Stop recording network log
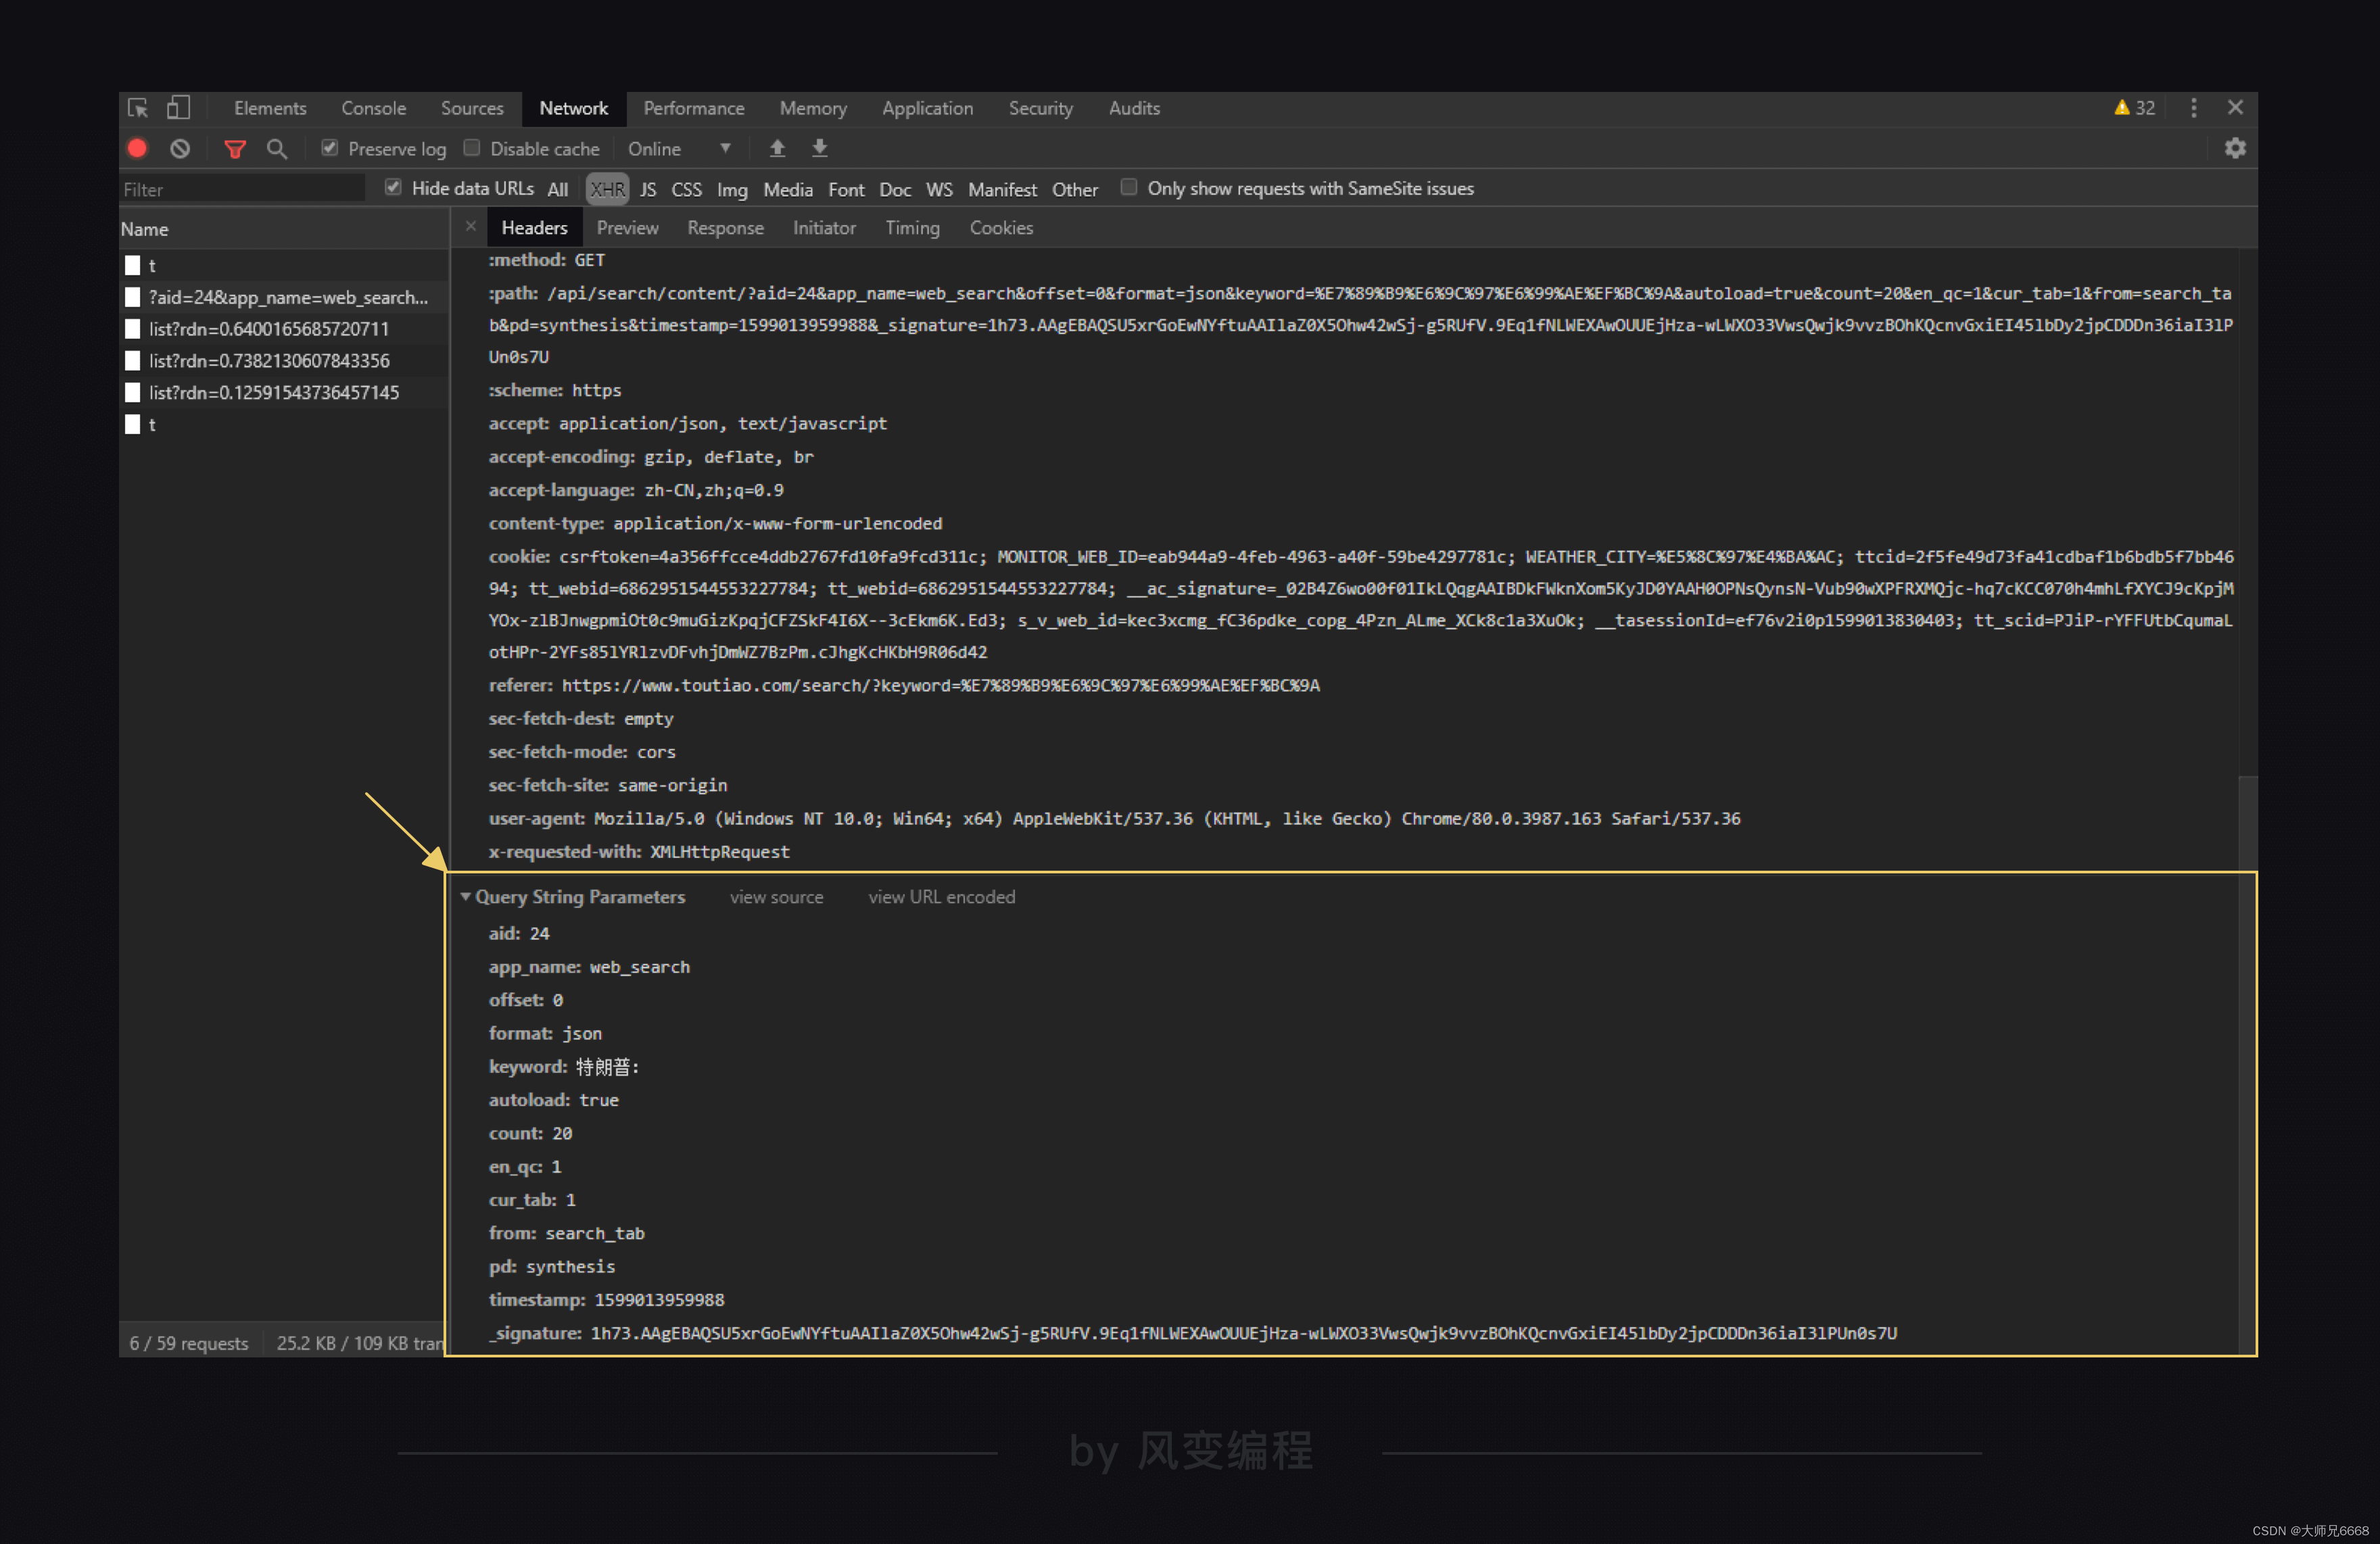Viewport: 2380px width, 1544px height. (x=138, y=149)
